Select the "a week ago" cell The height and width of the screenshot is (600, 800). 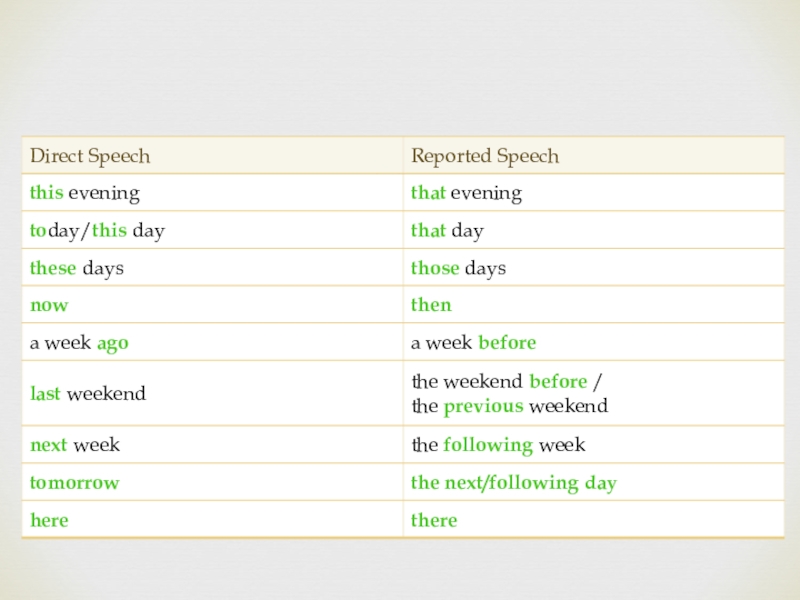[79, 343]
